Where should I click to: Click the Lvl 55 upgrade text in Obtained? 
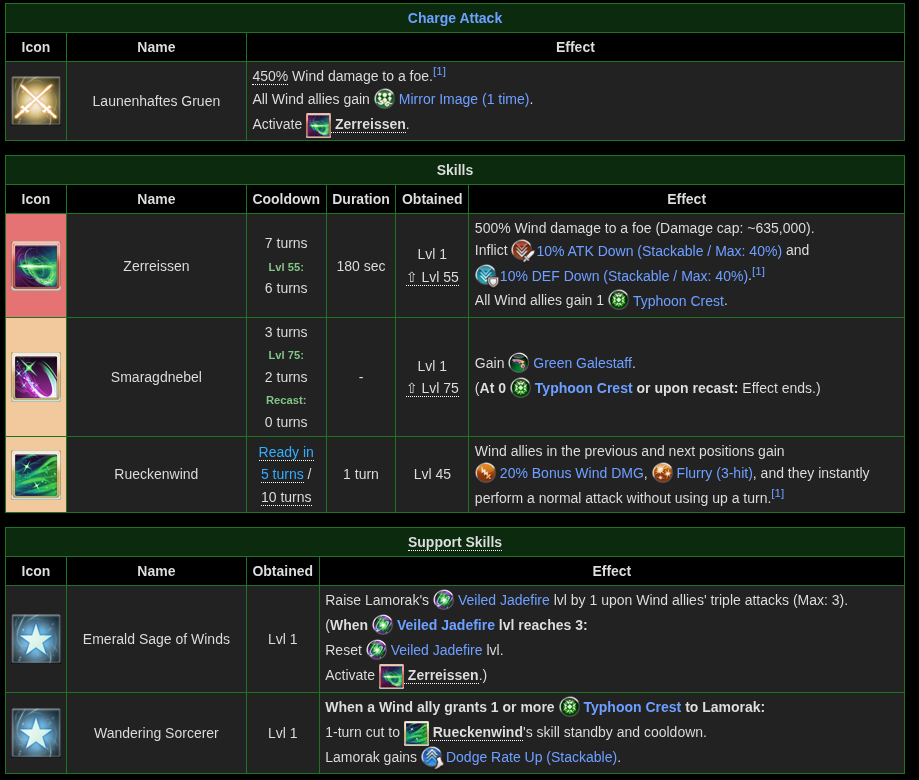click(x=433, y=277)
